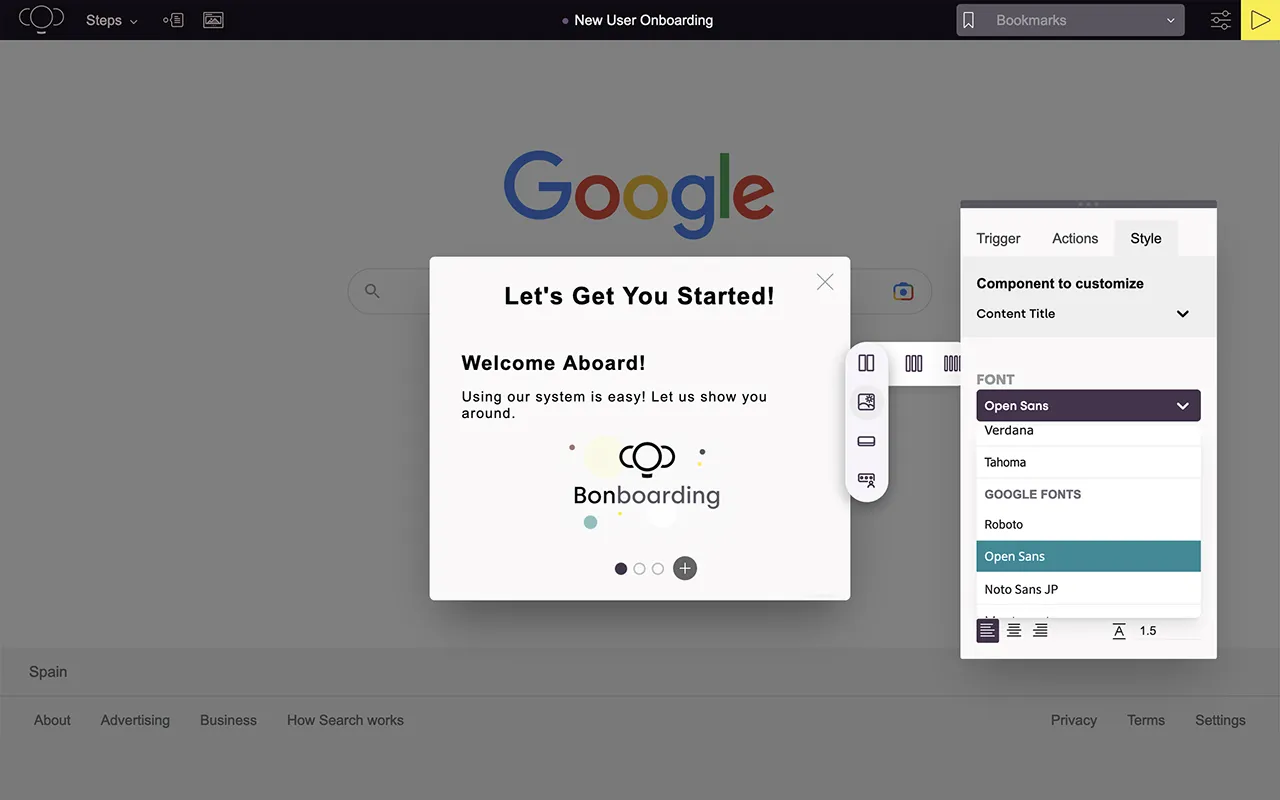
Task: Toggle left text alignment
Action: [987, 630]
